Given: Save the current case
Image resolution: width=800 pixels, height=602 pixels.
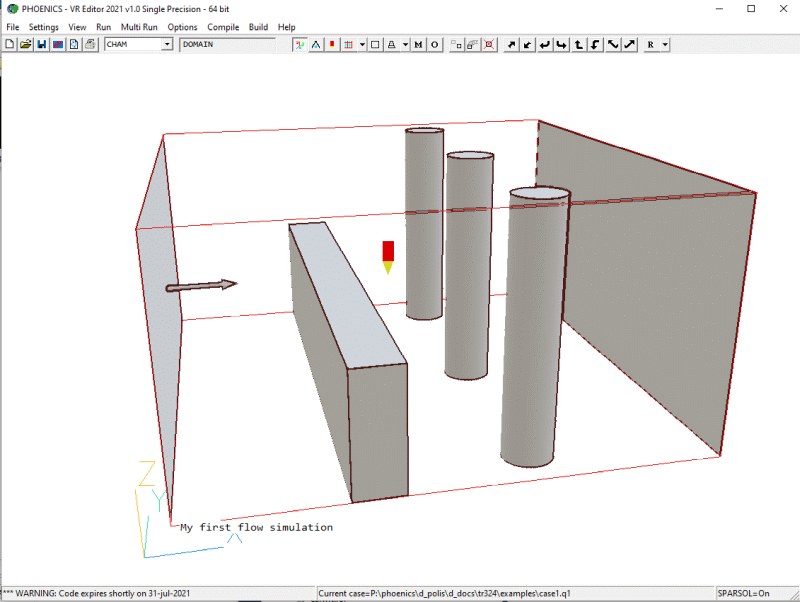Looking at the screenshot, I should point(41,44).
